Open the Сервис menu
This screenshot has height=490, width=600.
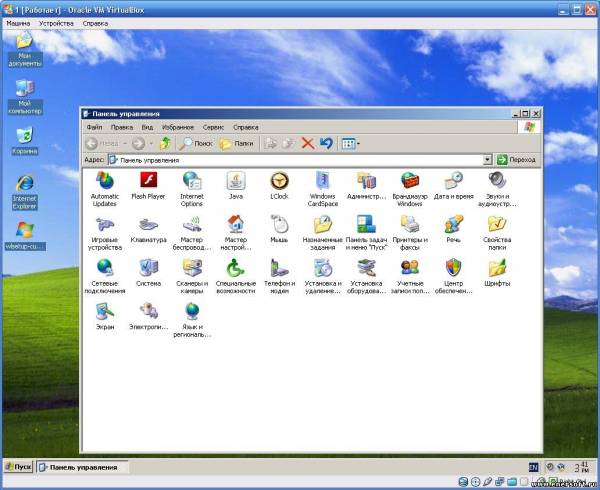(213, 127)
